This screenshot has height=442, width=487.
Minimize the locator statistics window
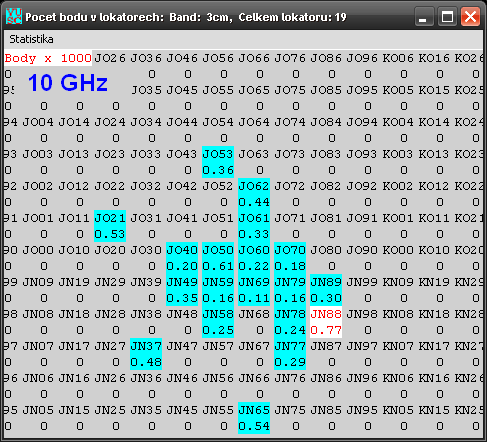(x=423, y=17)
